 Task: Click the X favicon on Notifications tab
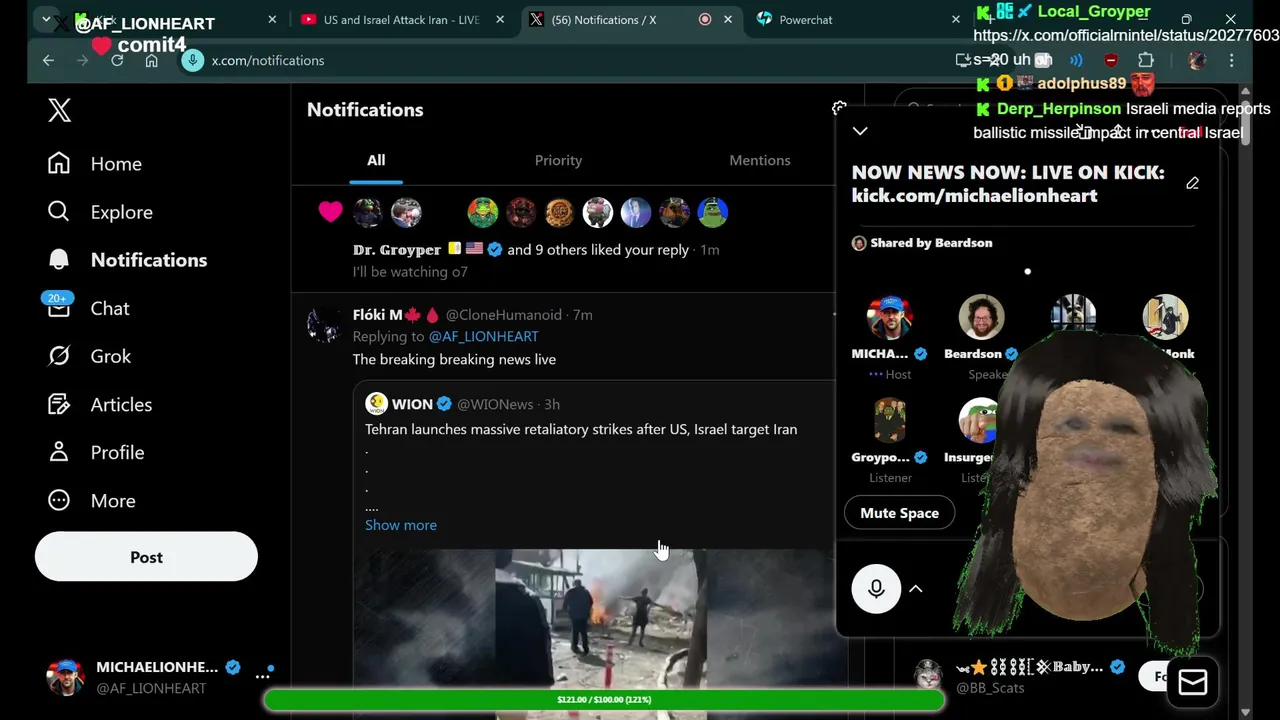click(x=536, y=19)
